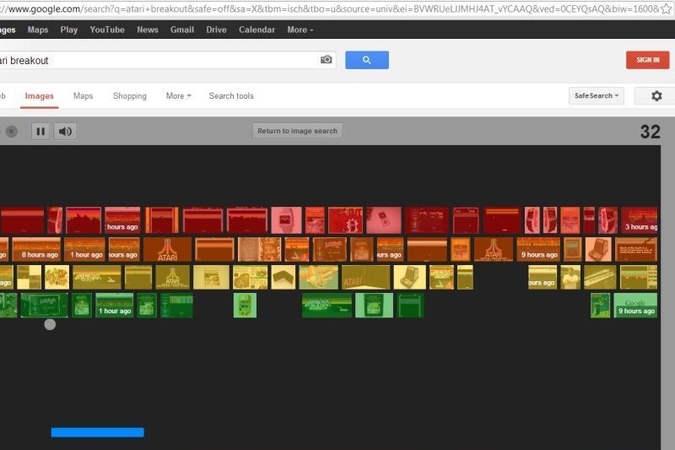Click the breakout search input field
675x450 pixels.
pos(166,60)
